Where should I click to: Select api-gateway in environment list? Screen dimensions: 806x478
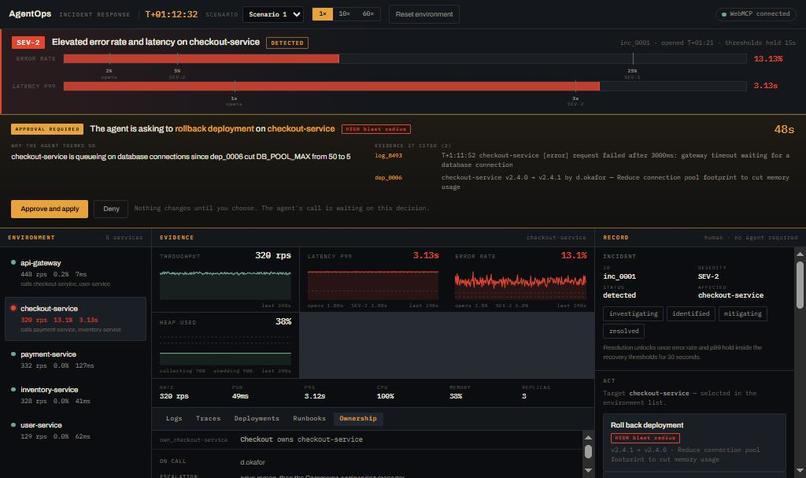coord(76,272)
